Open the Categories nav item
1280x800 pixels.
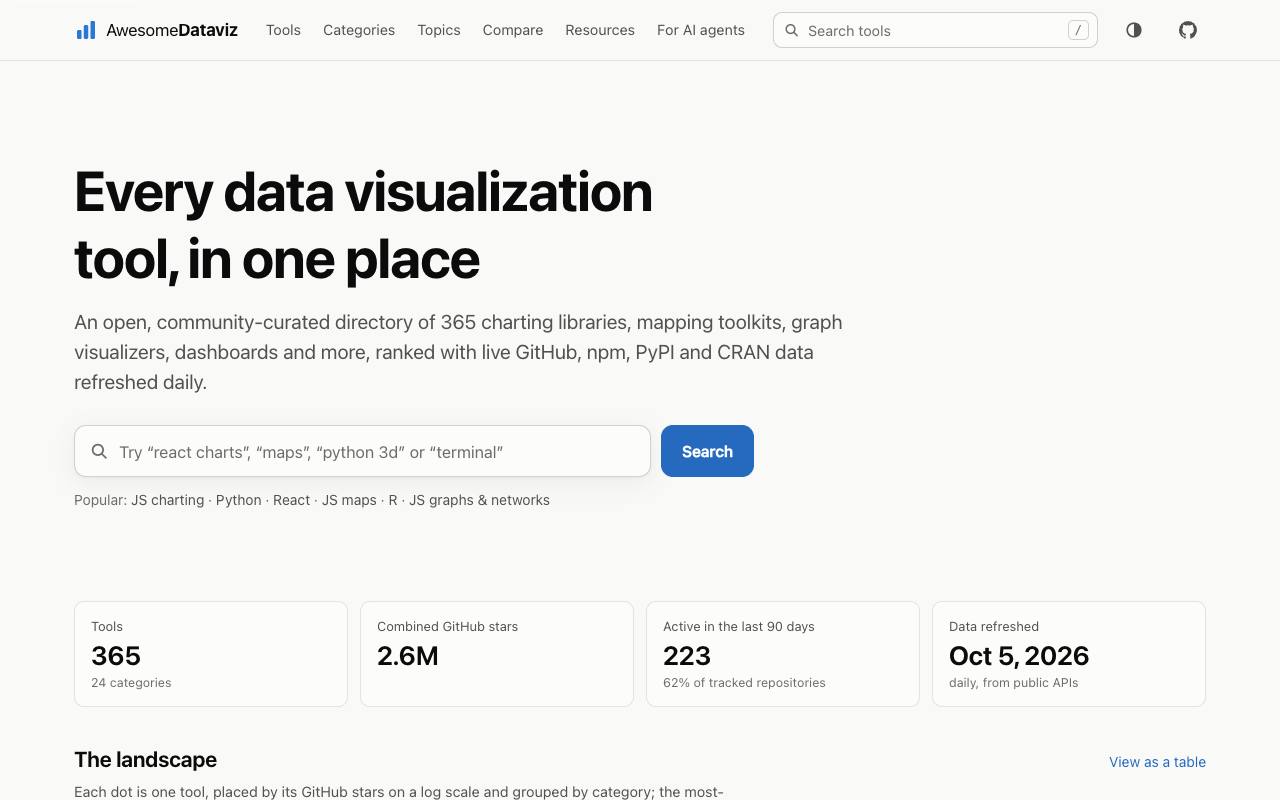(x=359, y=30)
